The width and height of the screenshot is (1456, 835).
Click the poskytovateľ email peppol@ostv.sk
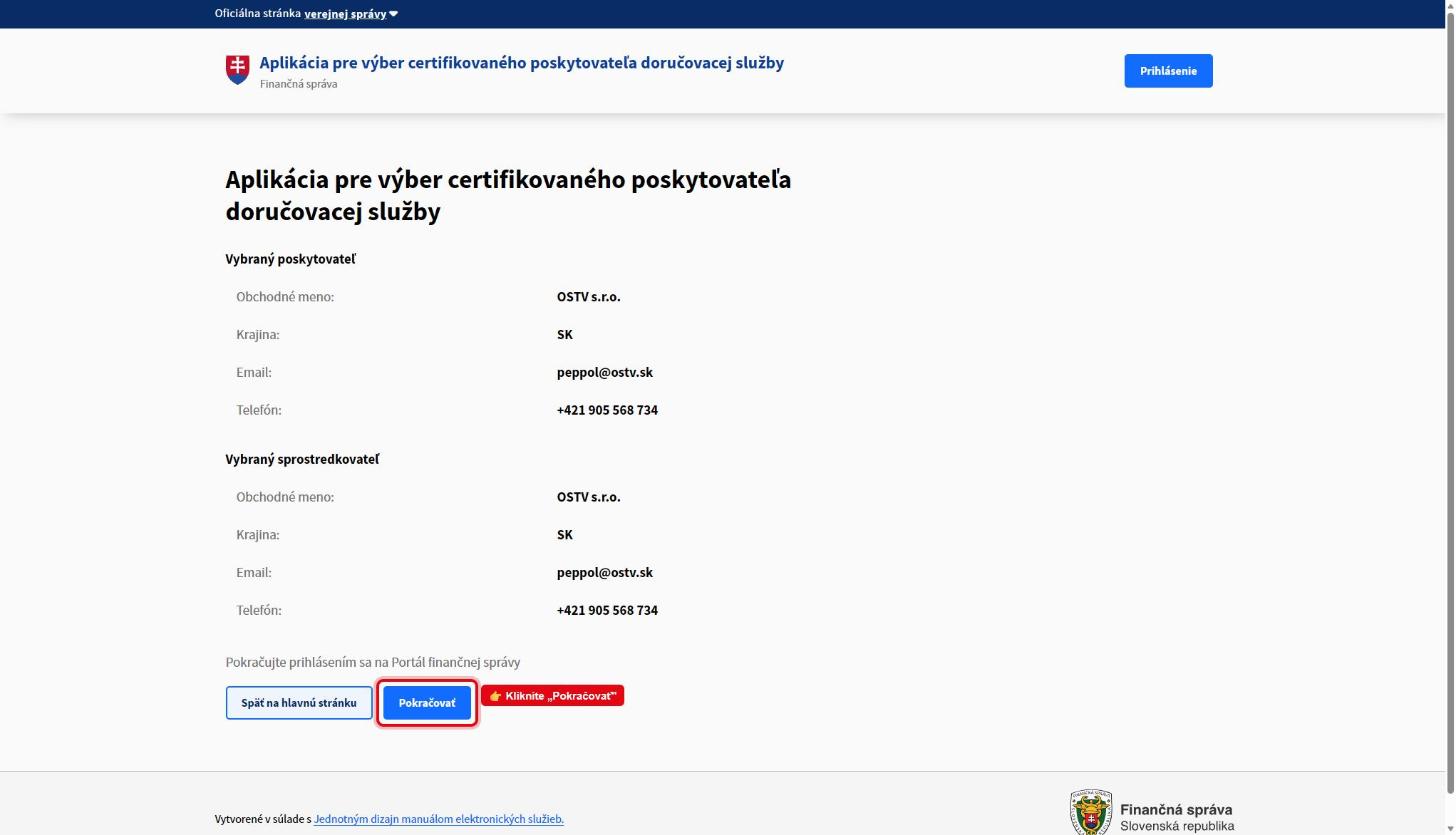coord(605,372)
